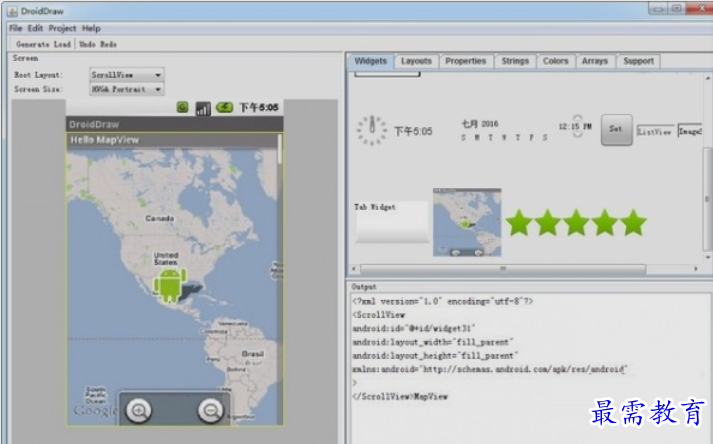Screen dimensions: 713x444
Task: Click the fifth rating bar star
Action: coord(633,222)
